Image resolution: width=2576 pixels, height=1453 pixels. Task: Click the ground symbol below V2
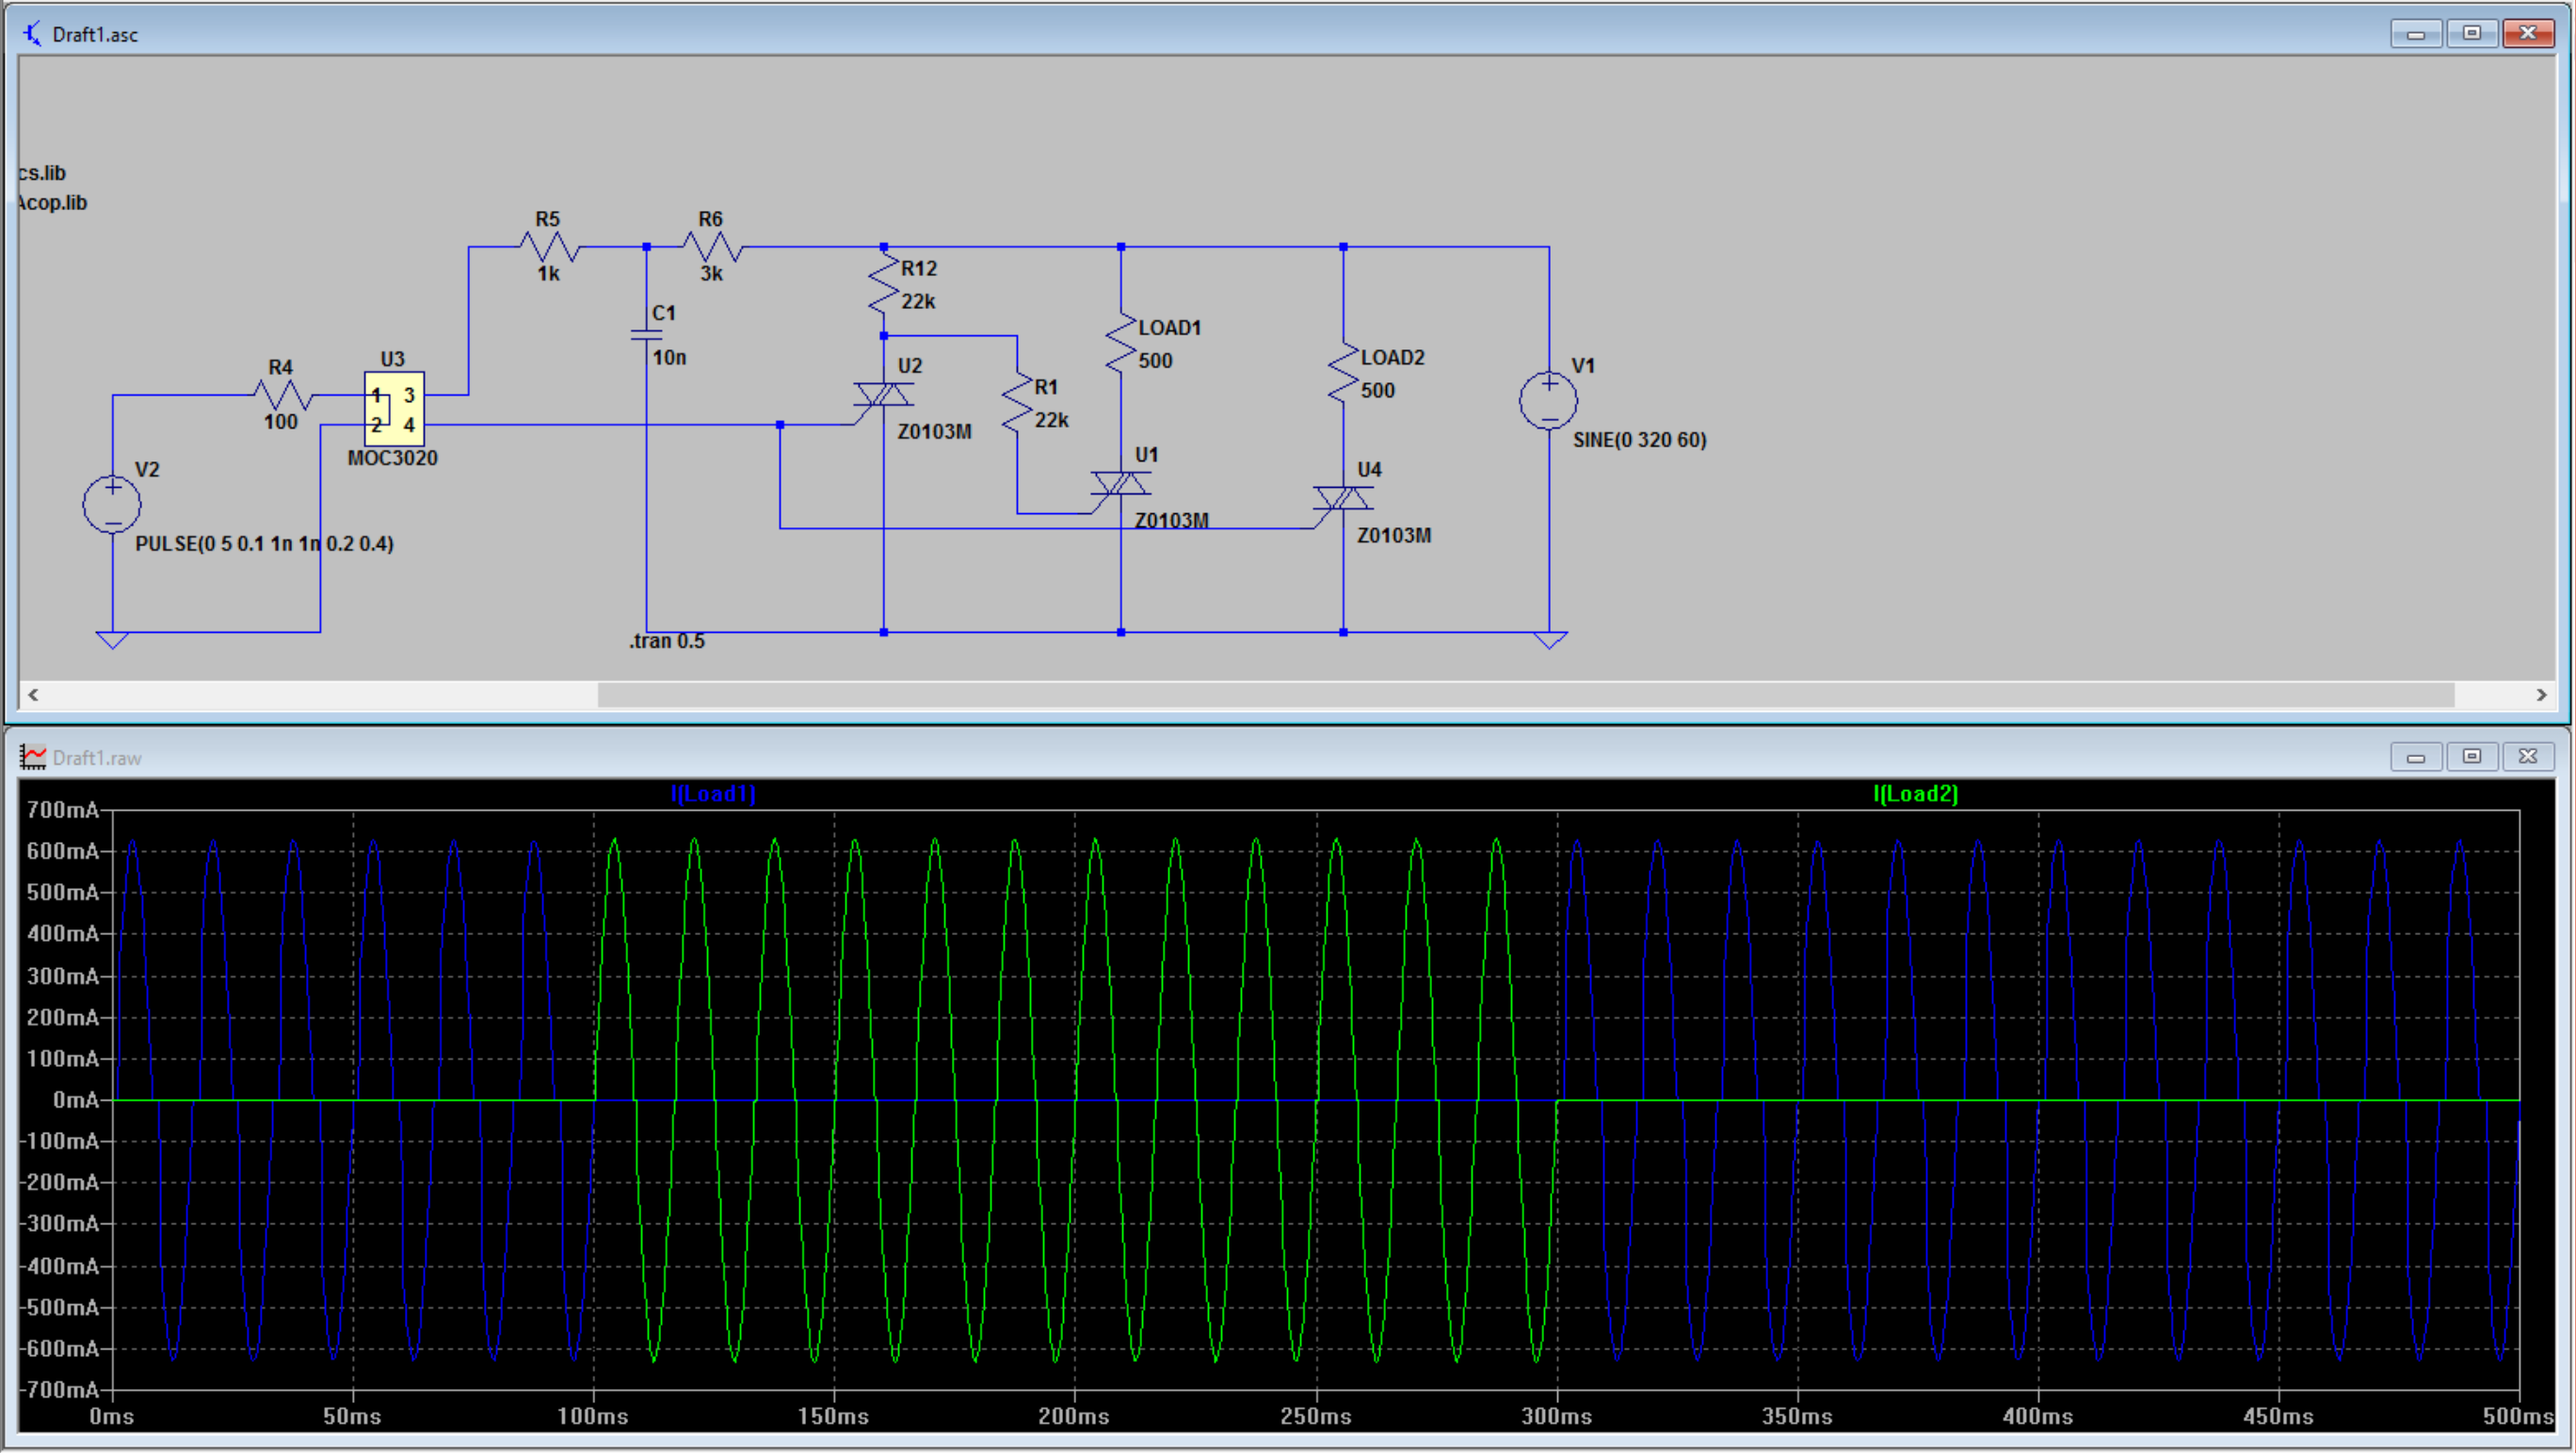coord(112,640)
